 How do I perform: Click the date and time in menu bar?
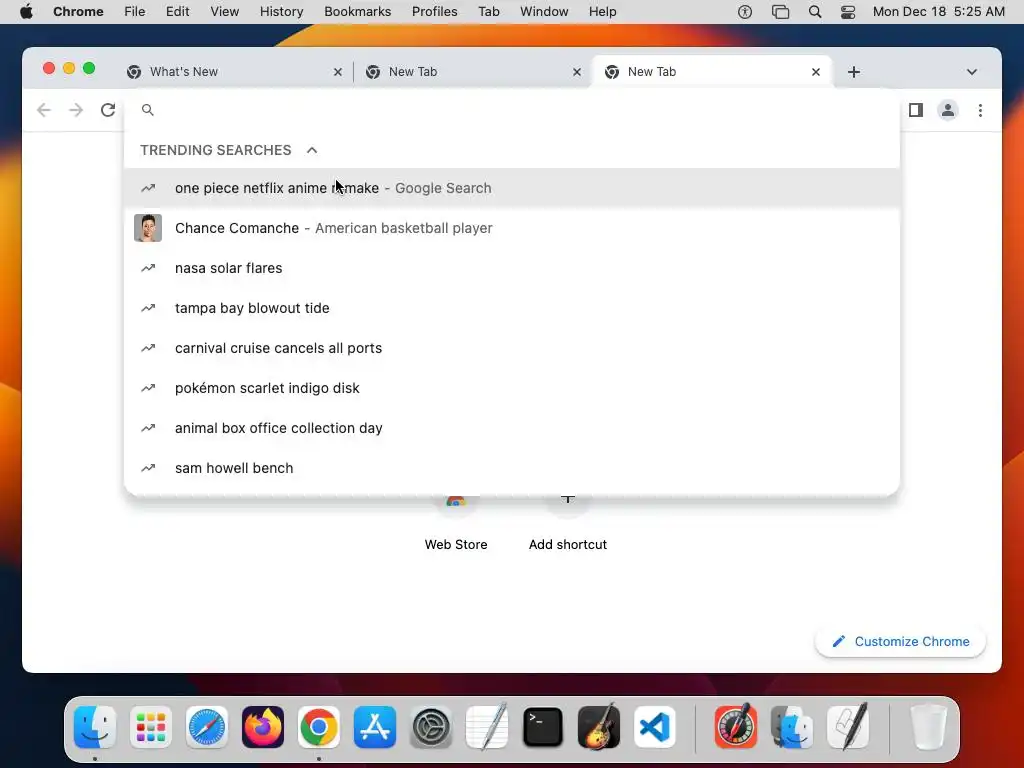pyautogui.click(x=938, y=12)
